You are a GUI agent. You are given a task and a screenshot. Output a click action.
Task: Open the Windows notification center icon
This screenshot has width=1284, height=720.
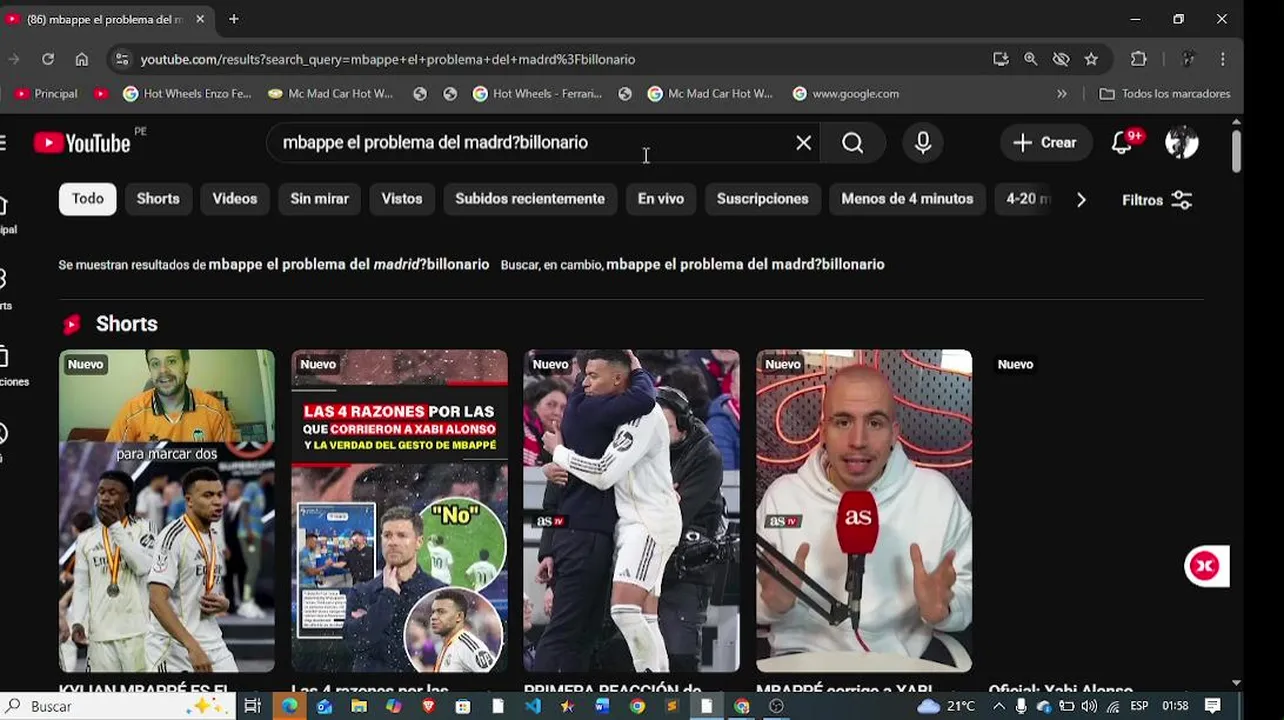(1213, 706)
